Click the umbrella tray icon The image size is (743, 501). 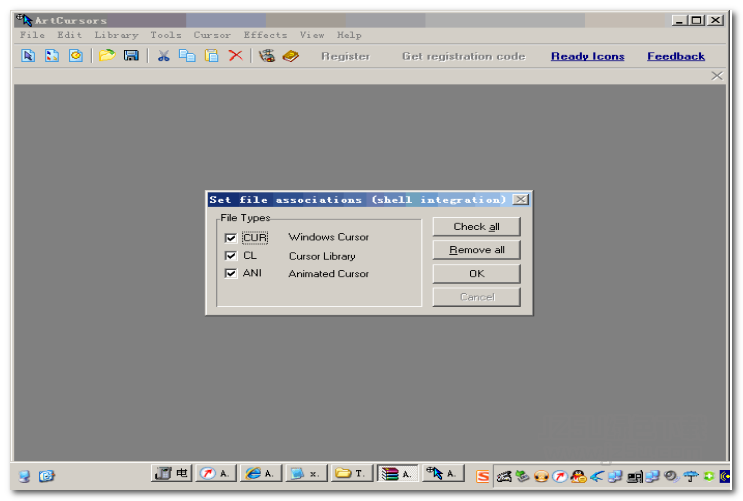pyautogui.click(x=690, y=476)
